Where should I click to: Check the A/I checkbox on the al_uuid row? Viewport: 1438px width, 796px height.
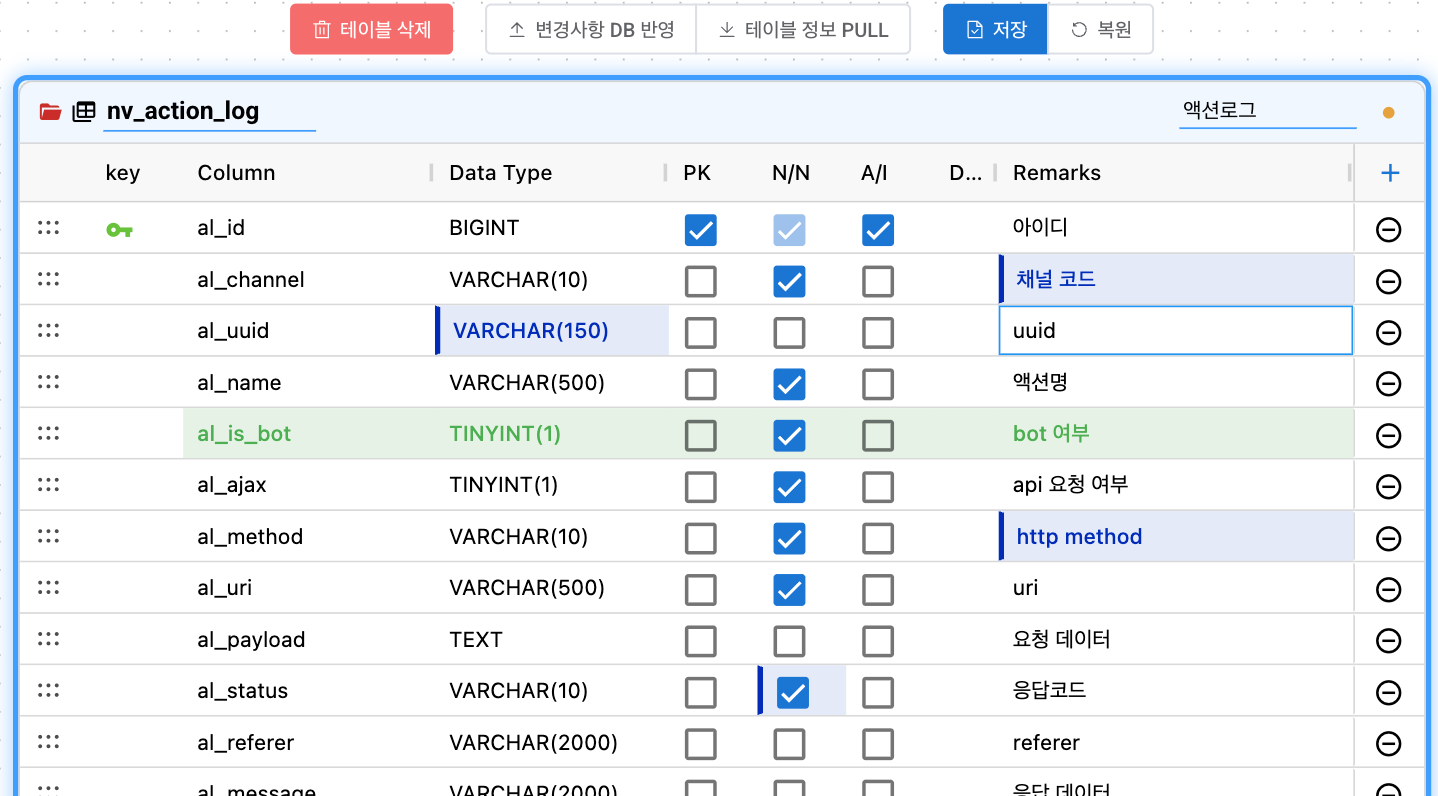point(877,332)
